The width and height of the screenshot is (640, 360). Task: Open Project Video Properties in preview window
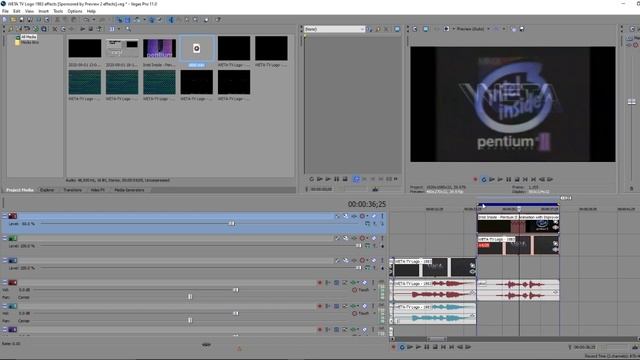click(x=415, y=29)
